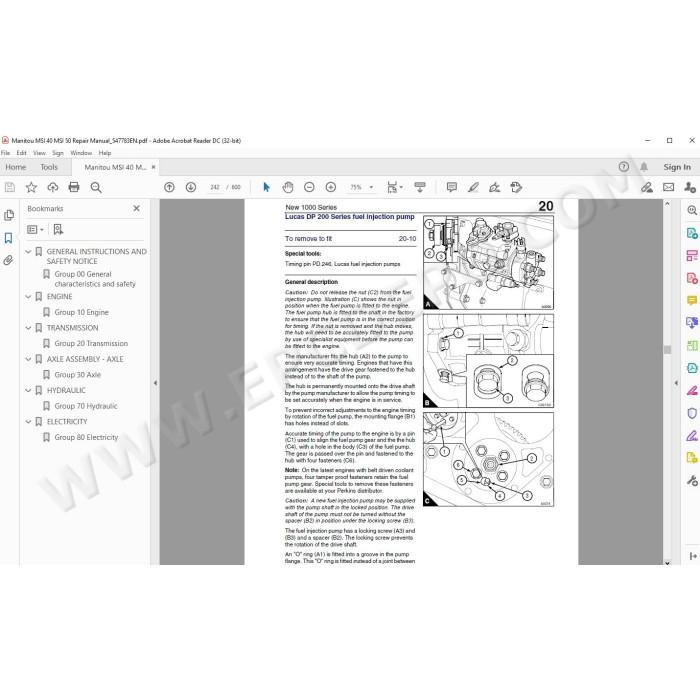Collapse the ENGINE bookmark

pos(29,296)
